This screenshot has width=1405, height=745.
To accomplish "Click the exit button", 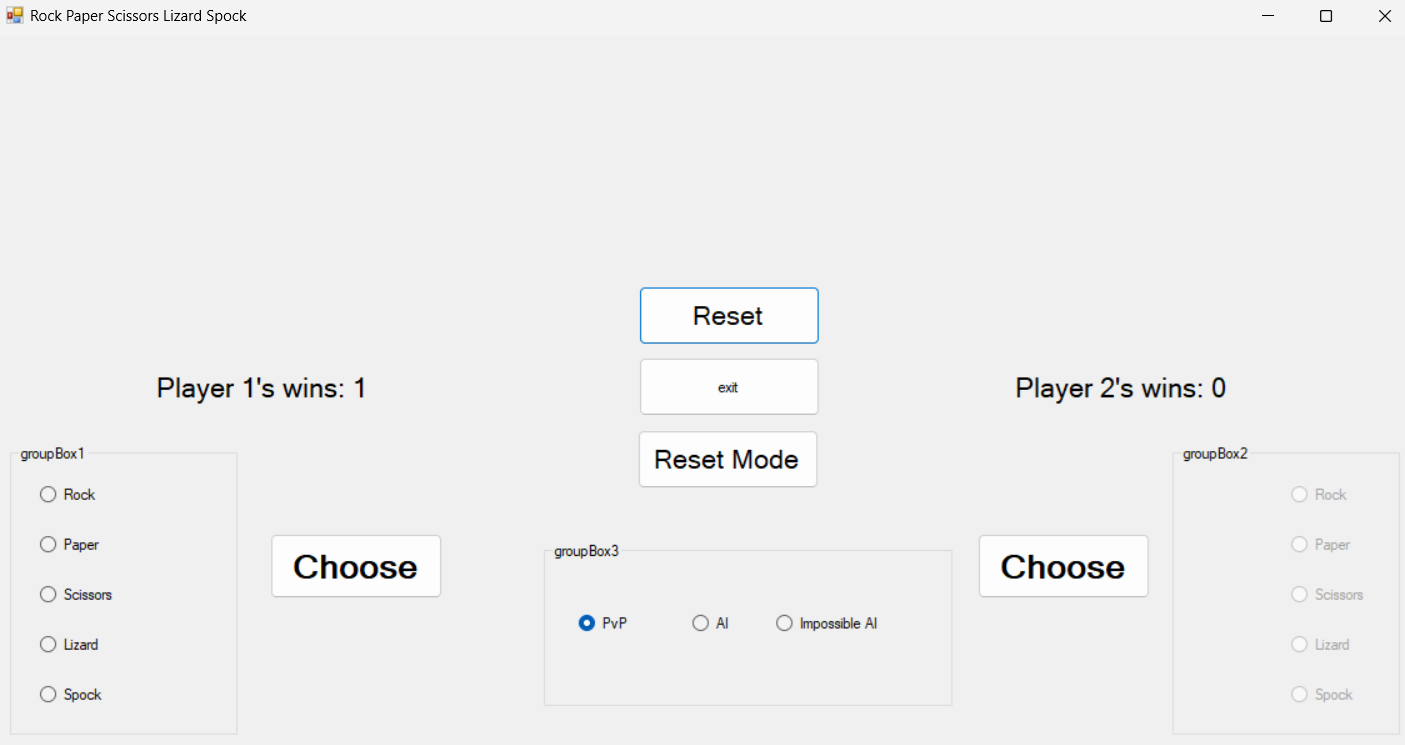I will (x=729, y=387).
